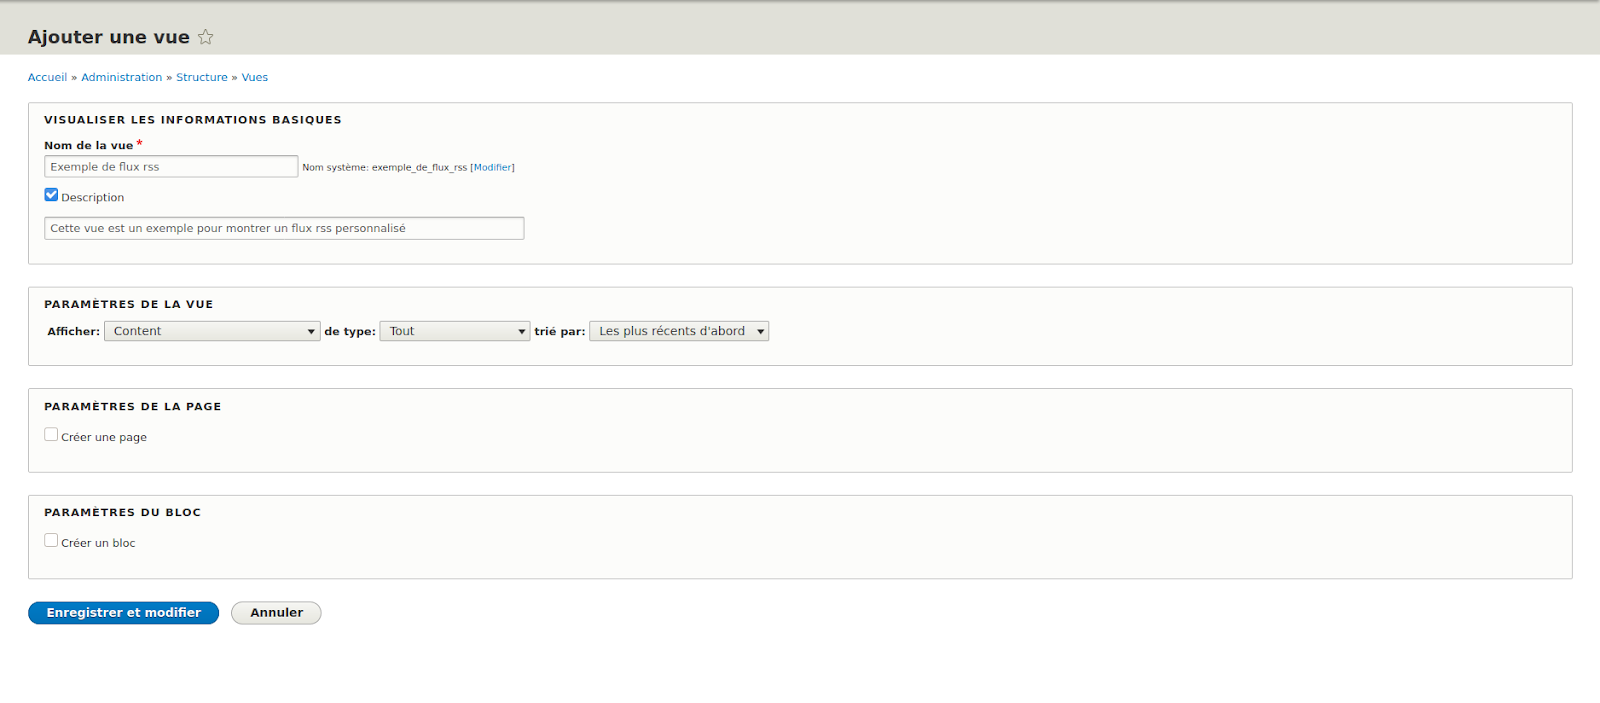Click the 'Ajouter une vue' page title
Image resolution: width=1600 pixels, height=703 pixels.
click(109, 37)
